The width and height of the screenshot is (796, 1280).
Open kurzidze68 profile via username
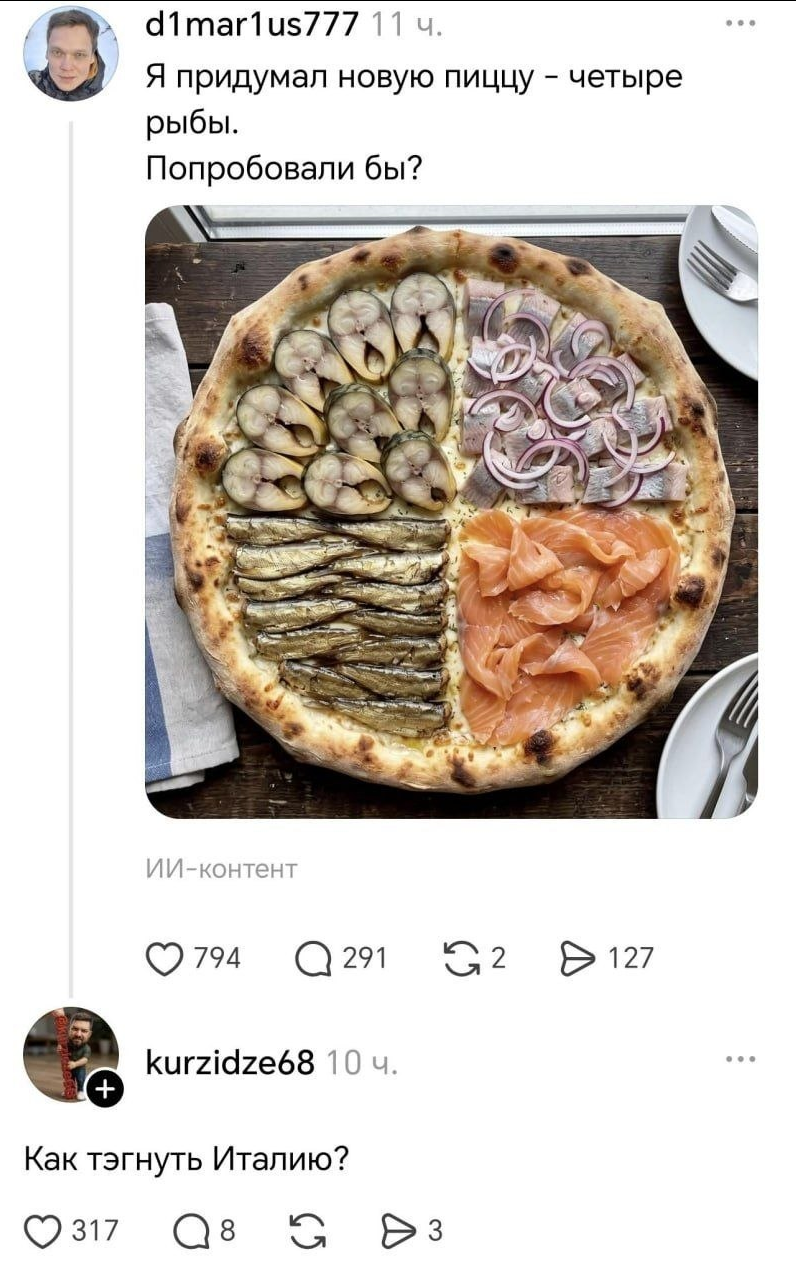click(230, 1061)
